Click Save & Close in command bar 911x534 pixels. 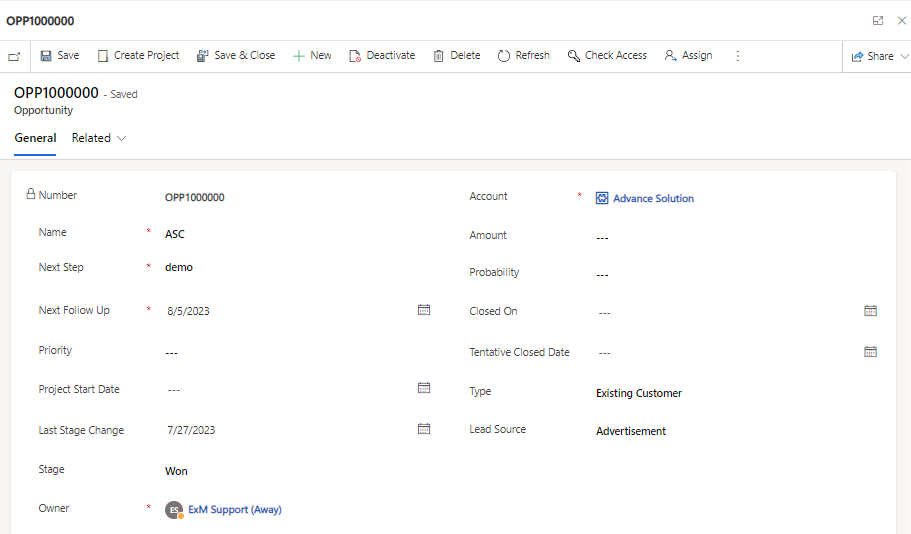coord(236,56)
